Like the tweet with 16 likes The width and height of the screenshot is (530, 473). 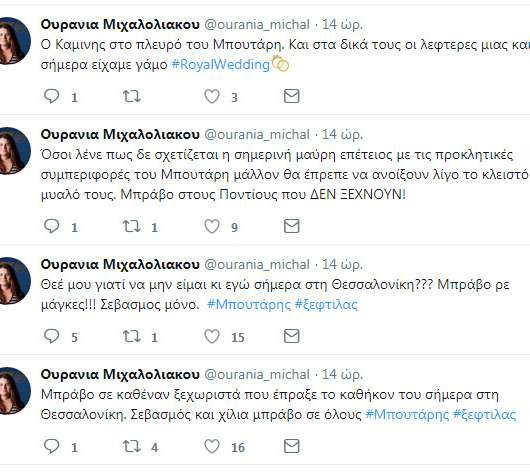pos(212,447)
